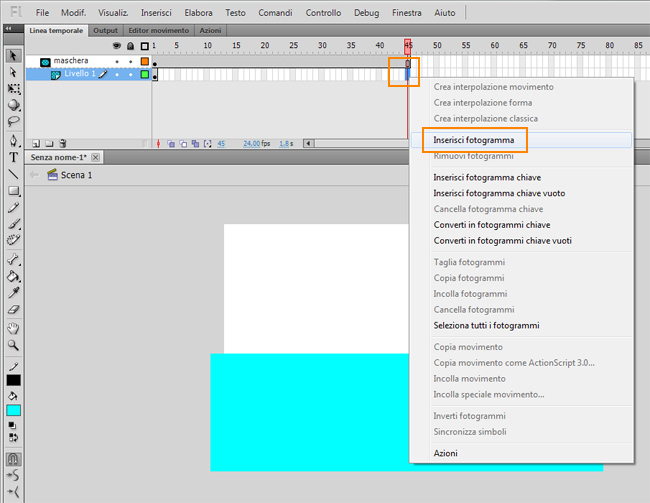The image size is (650, 503).
Task: Click the Smooth option icon
Action: pyautogui.click(x=13, y=475)
